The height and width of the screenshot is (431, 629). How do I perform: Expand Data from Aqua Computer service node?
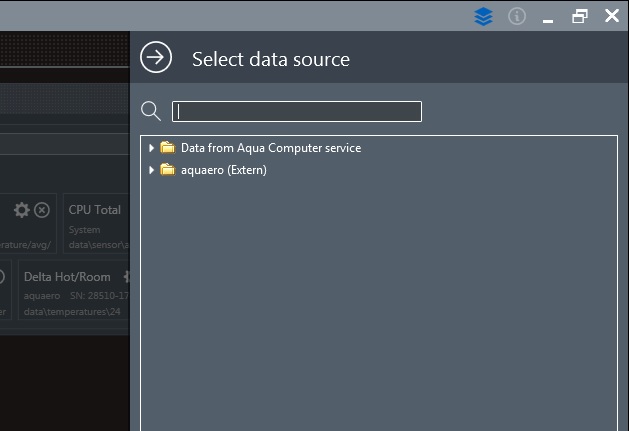(151, 148)
